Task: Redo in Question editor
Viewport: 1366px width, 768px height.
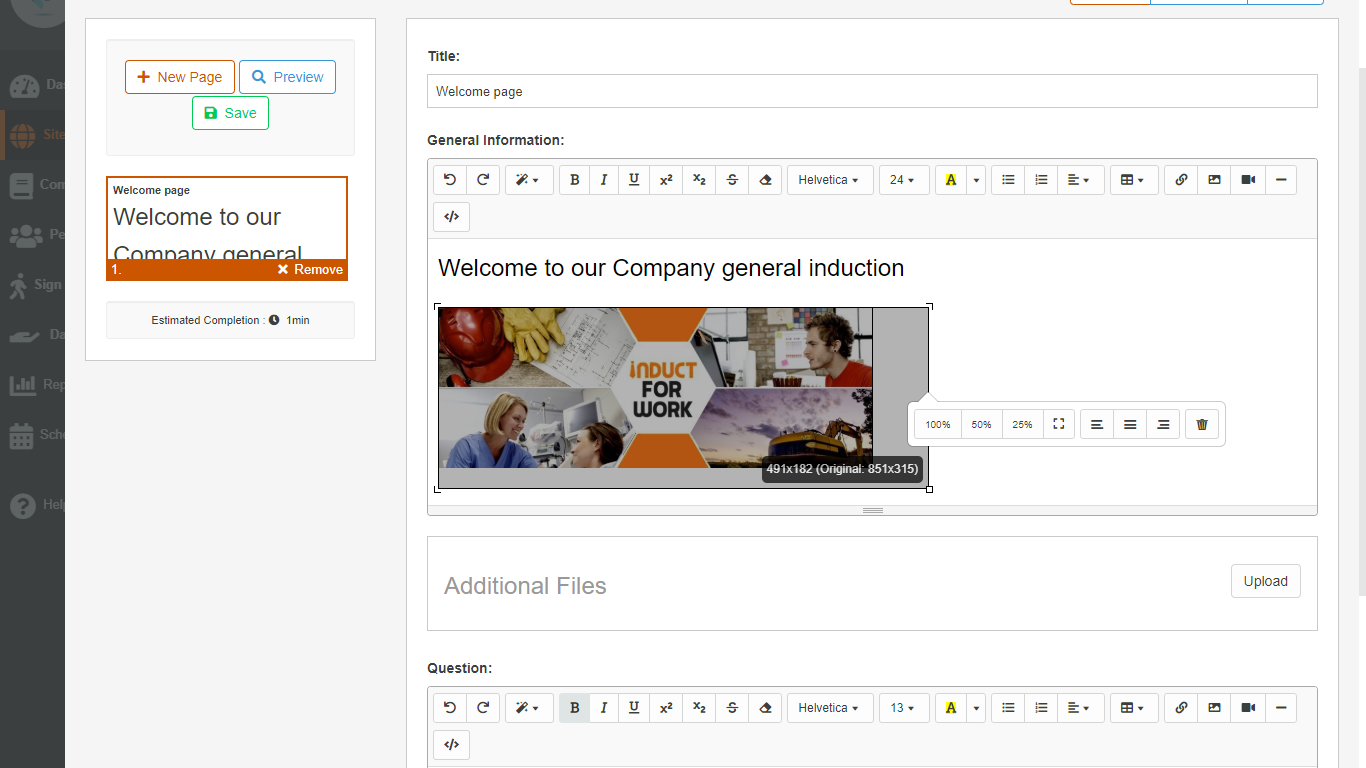Action: (x=483, y=708)
